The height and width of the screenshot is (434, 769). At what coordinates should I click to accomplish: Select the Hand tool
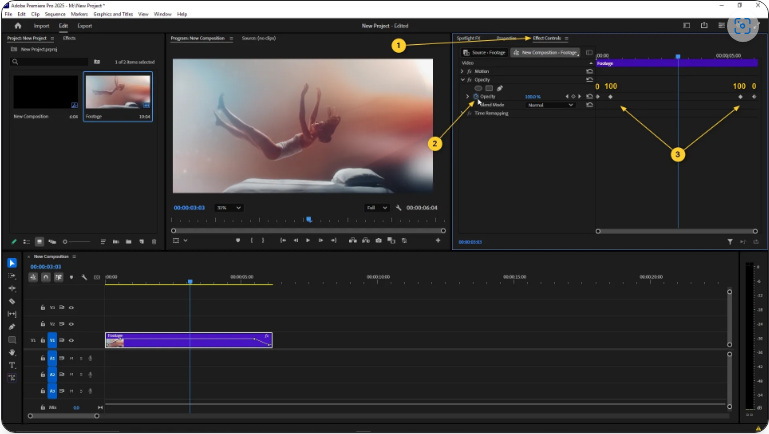(x=12, y=352)
